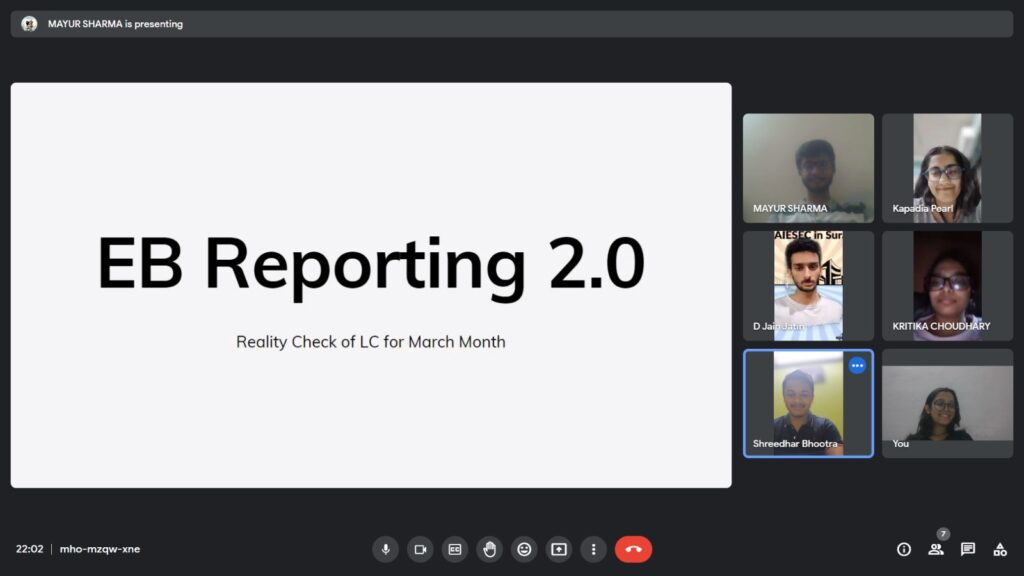Open the activities panel icon

pyautogui.click(x=1000, y=549)
